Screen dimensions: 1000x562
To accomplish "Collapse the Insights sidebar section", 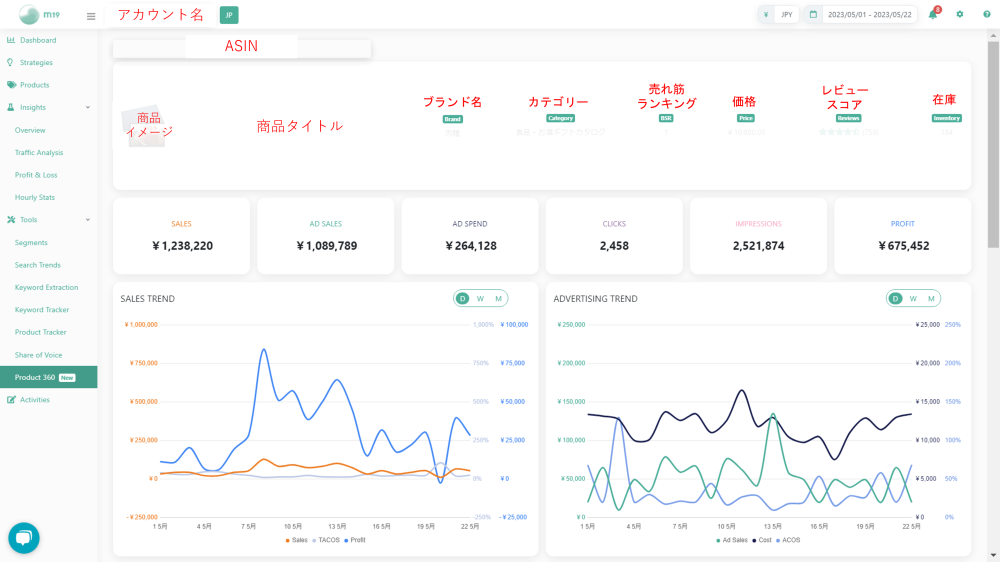I will [x=88, y=108].
